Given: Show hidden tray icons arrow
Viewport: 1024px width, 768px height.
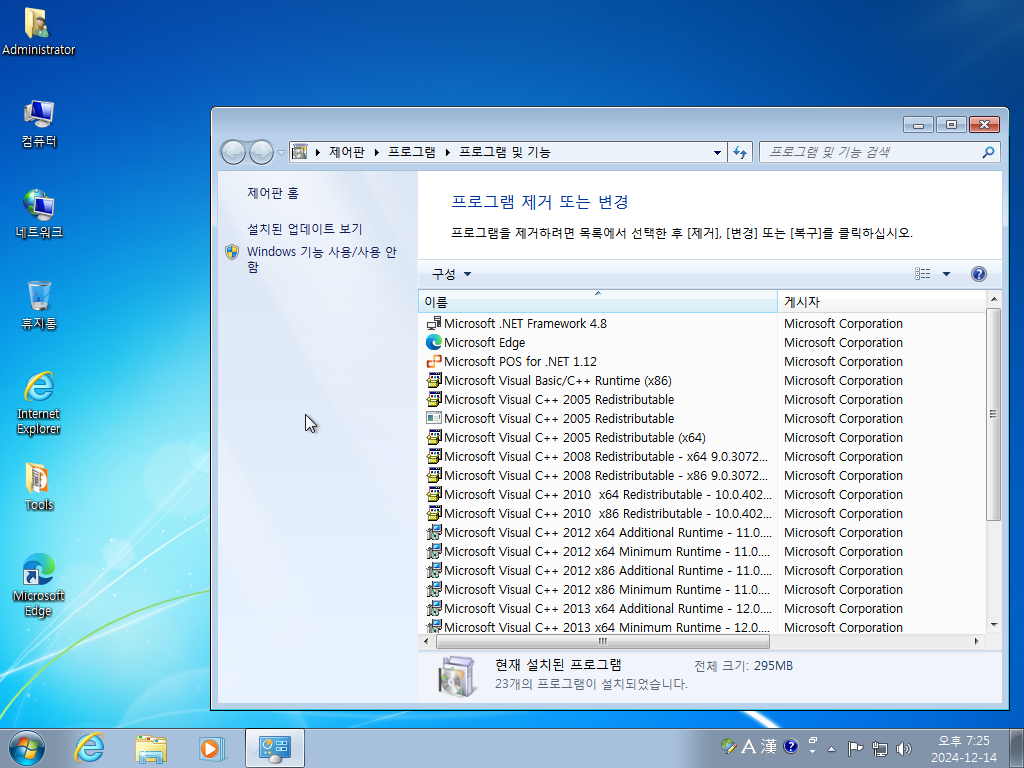Looking at the screenshot, I should click(831, 748).
